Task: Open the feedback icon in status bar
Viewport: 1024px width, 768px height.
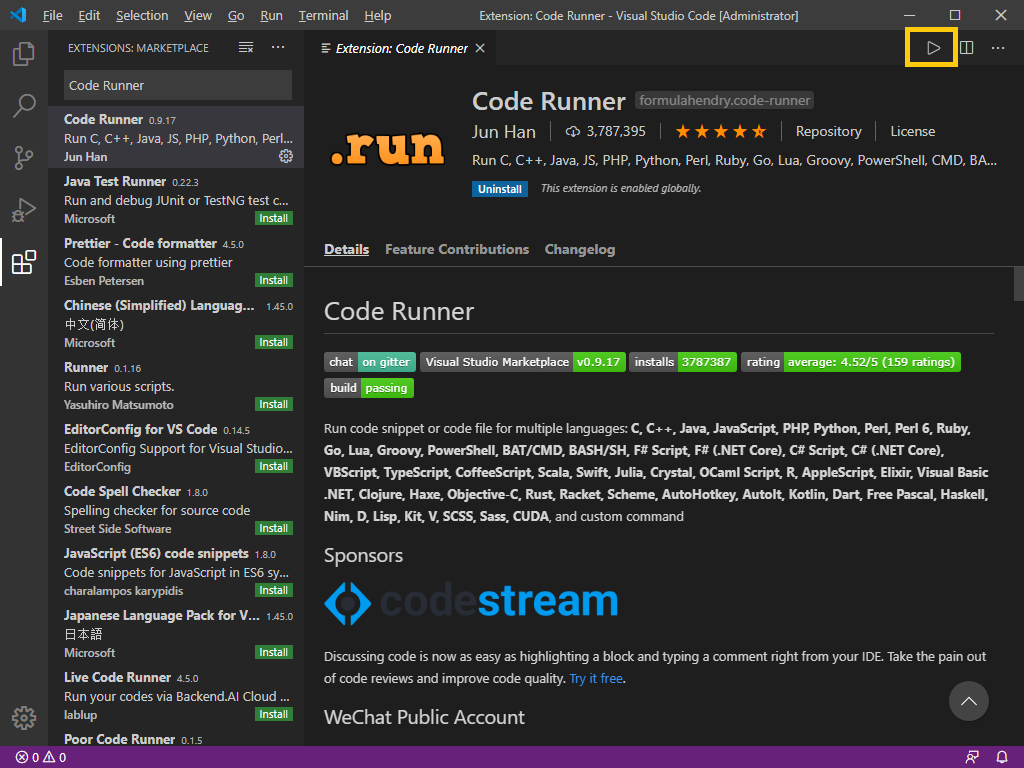Action: tap(972, 758)
